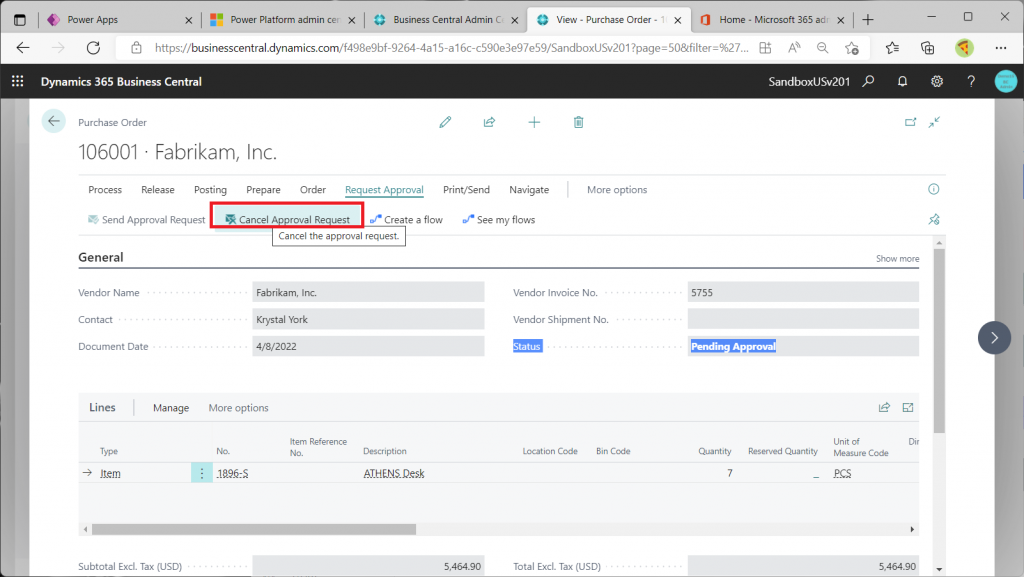Image resolution: width=1024 pixels, height=577 pixels.
Task: Collapse the General section header
Action: coord(101,257)
